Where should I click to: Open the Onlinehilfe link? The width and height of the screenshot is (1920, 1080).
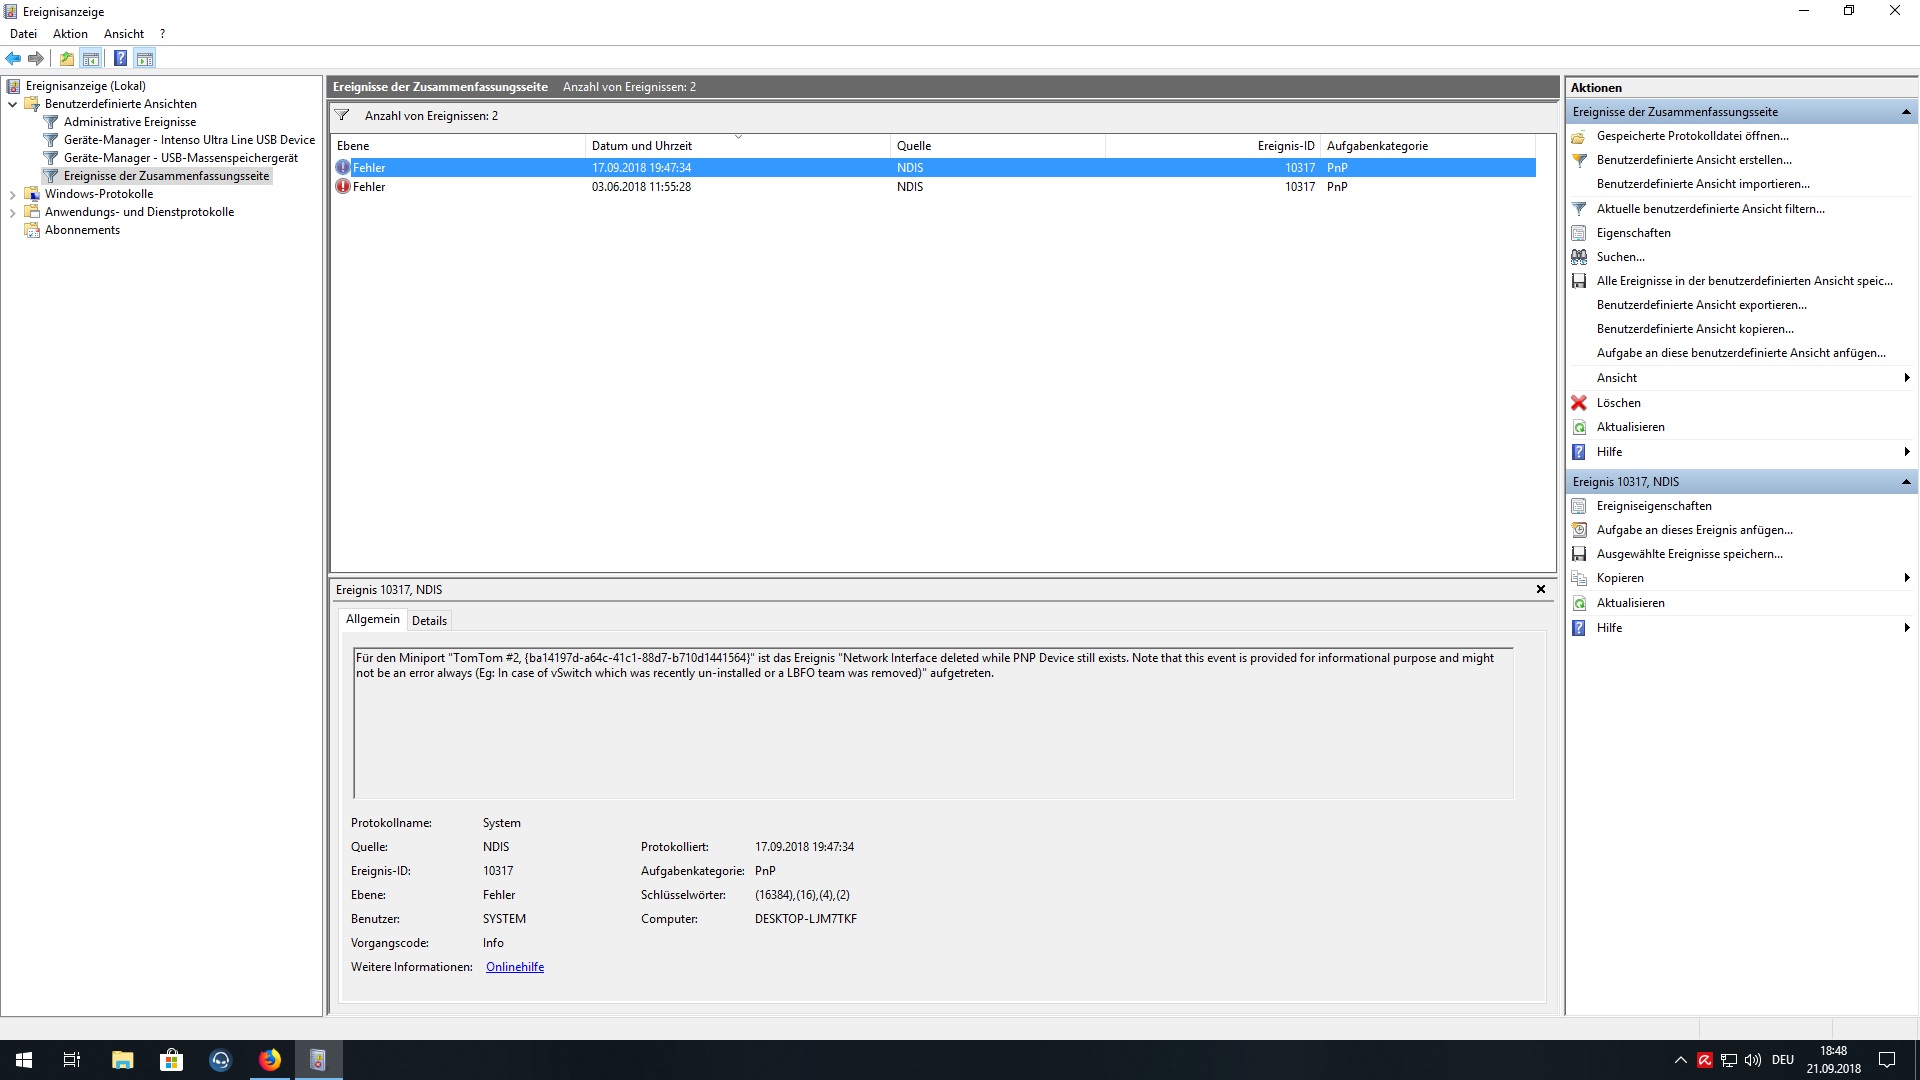pos(514,967)
